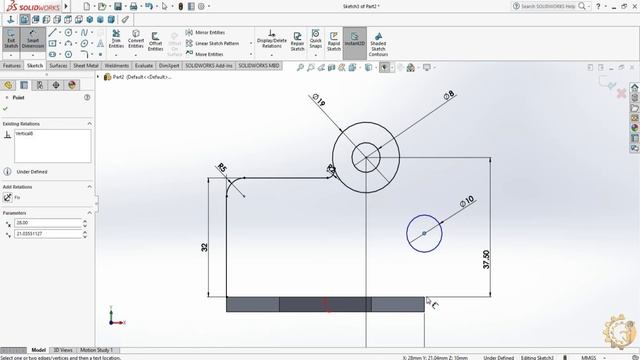Screen dimensions: 640x360
Task: Click the X coordinate input field
Action: (48, 223)
